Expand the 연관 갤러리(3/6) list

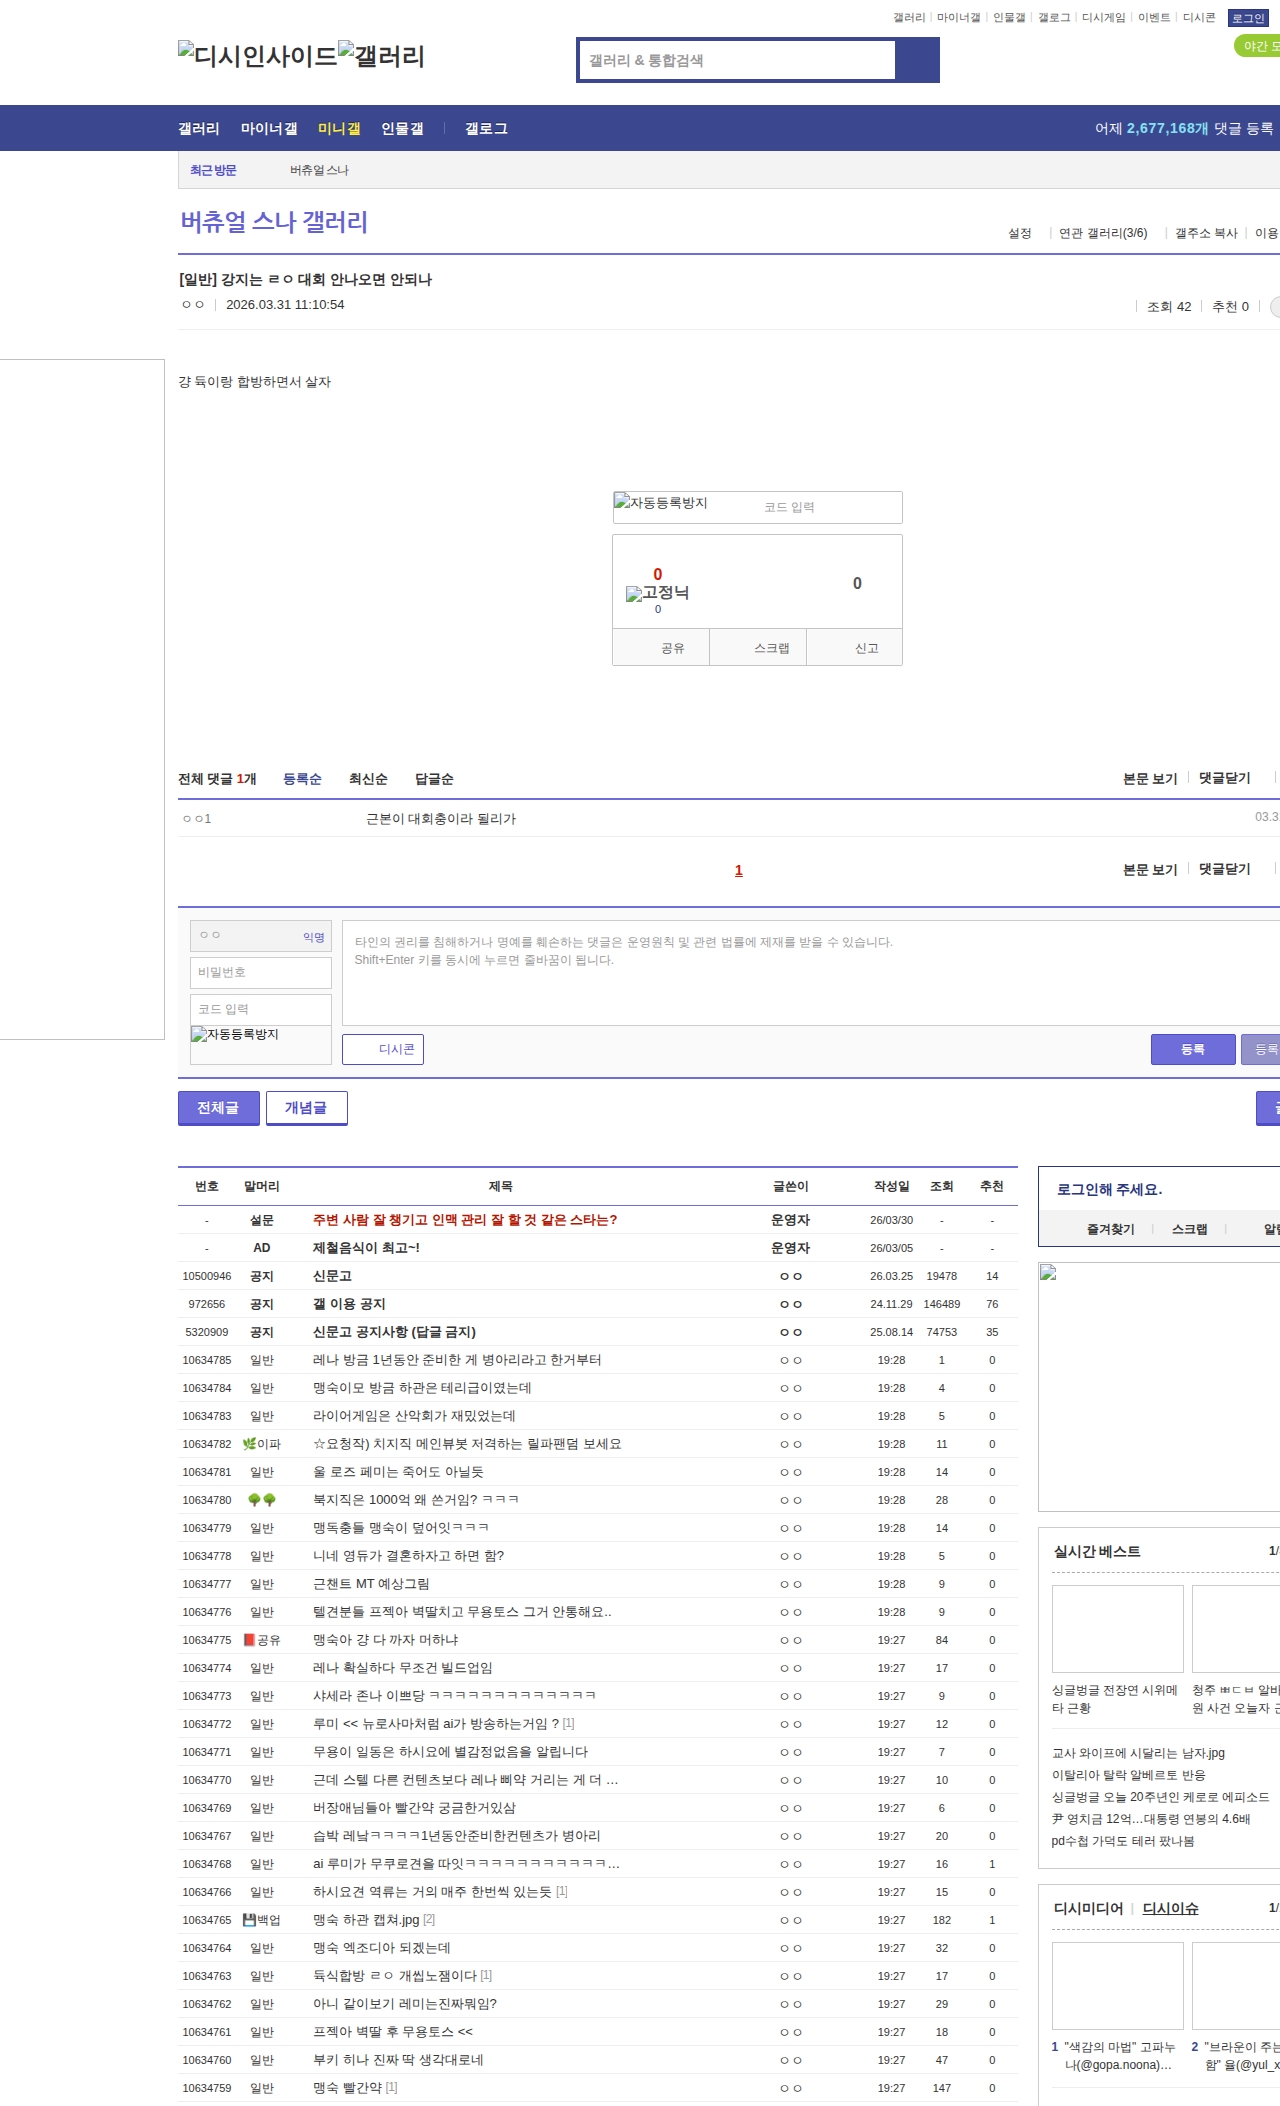point(1103,233)
